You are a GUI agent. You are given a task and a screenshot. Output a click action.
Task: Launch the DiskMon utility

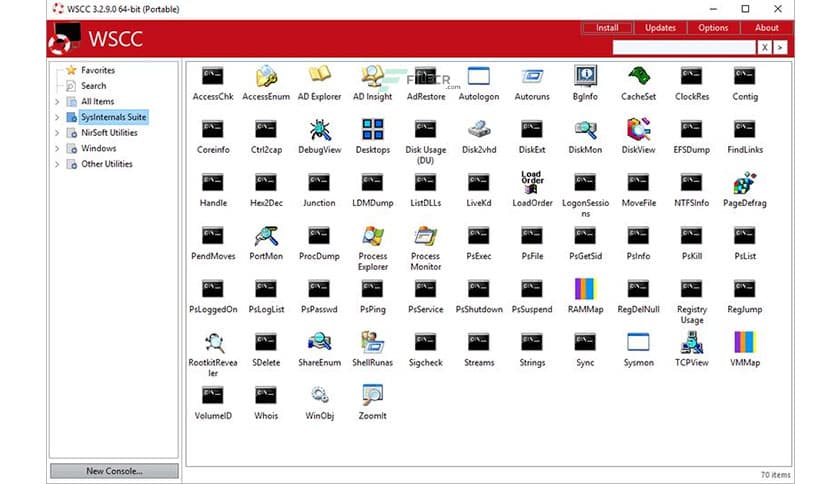(585, 130)
